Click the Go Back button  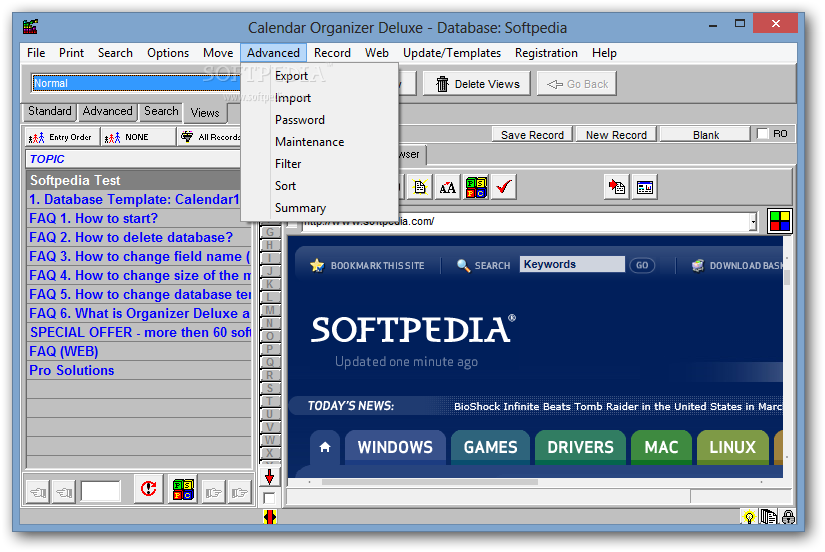577,84
